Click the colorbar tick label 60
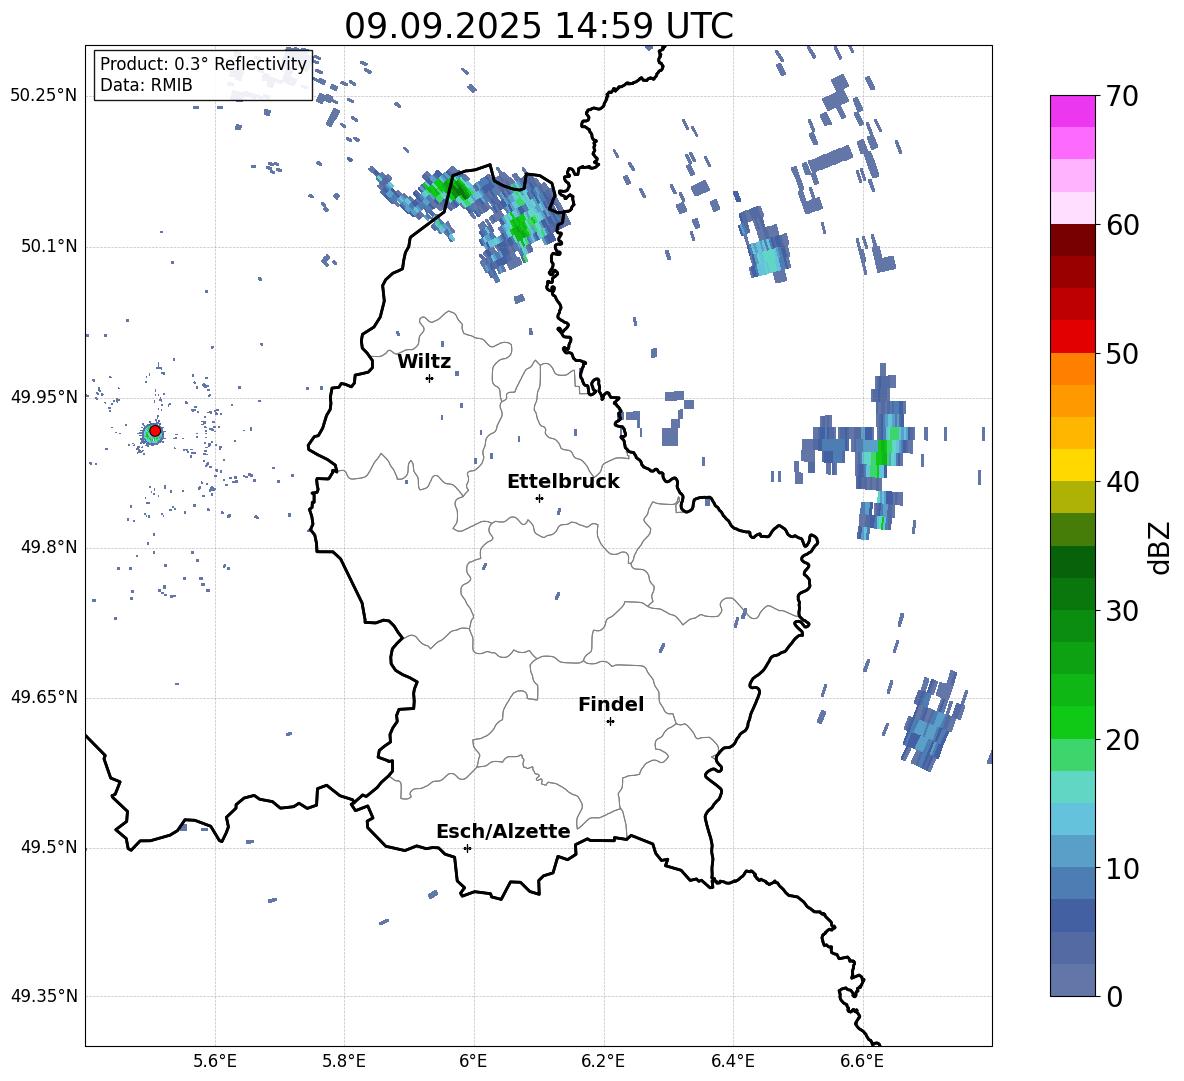Image resolution: width=1184 pixels, height=1081 pixels. point(1122,225)
